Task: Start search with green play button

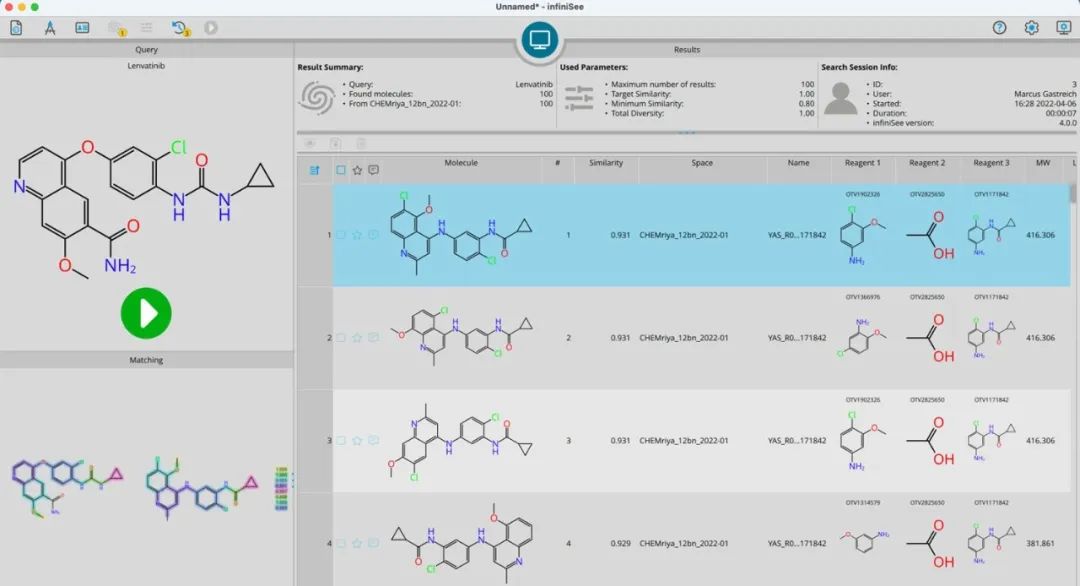Action: 146,313
